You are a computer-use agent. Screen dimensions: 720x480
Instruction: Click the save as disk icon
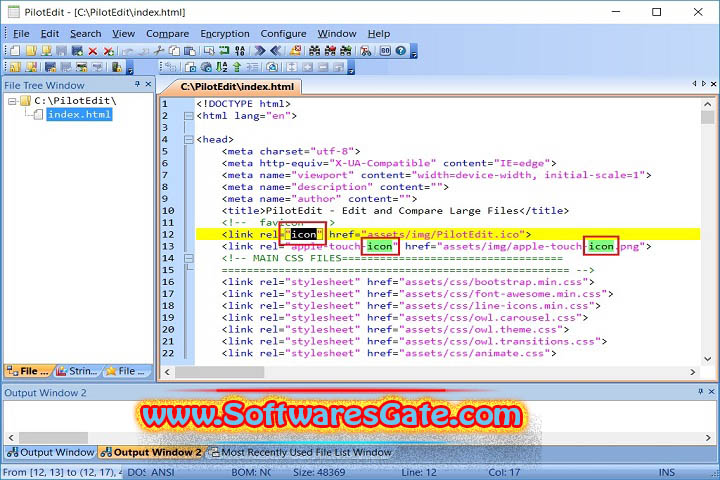point(77,51)
